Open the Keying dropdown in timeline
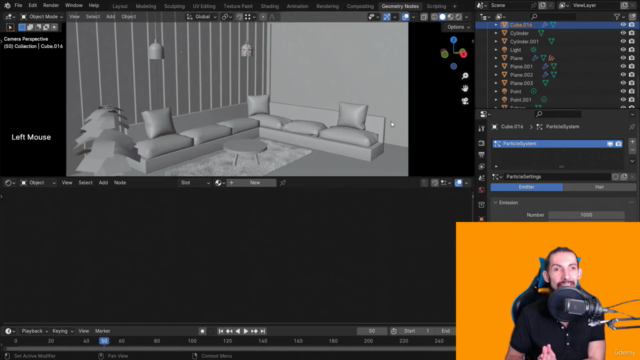Viewport: 640px width, 360px height. coord(62,331)
